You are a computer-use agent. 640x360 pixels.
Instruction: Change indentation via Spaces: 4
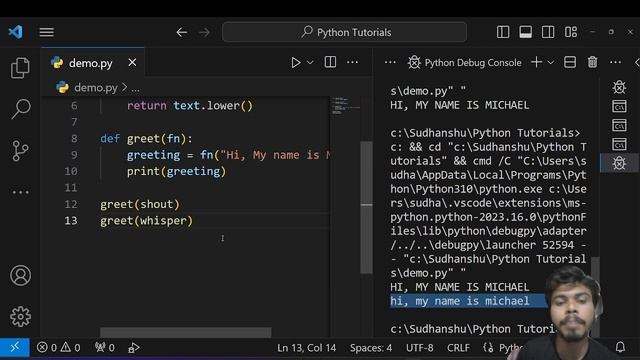click(x=371, y=348)
